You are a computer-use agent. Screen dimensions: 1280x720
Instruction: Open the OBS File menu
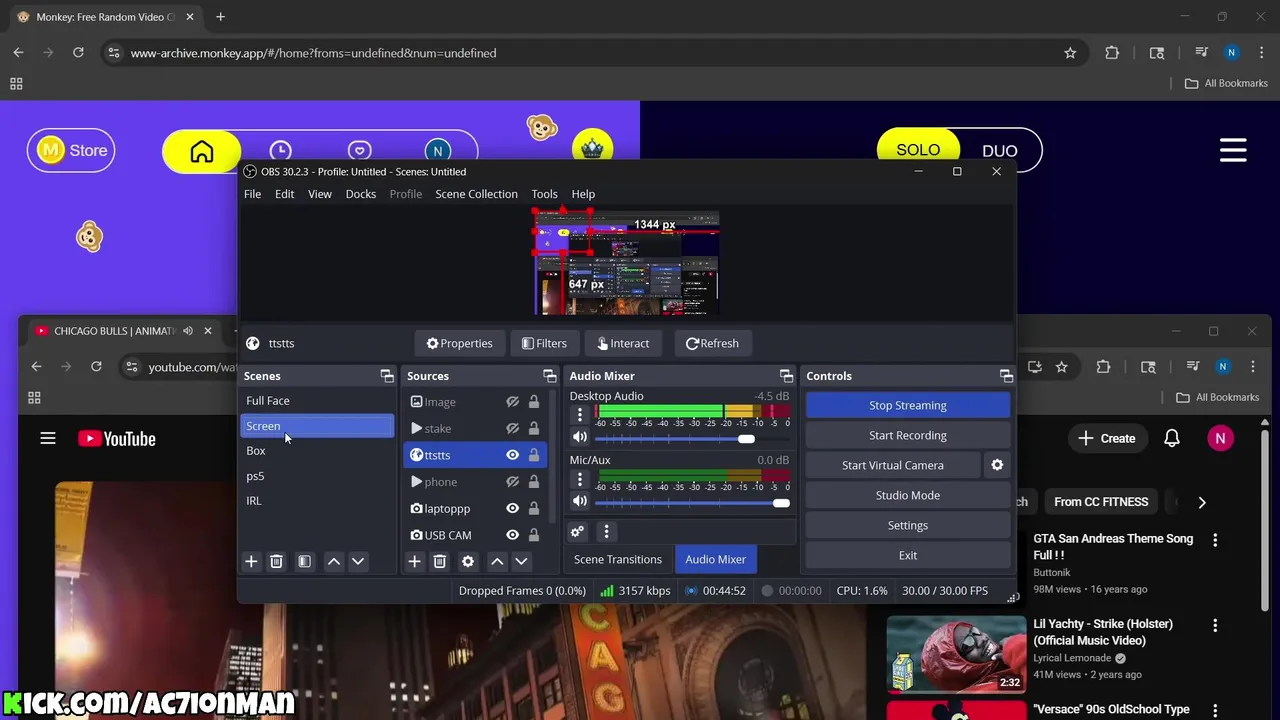tap(252, 194)
